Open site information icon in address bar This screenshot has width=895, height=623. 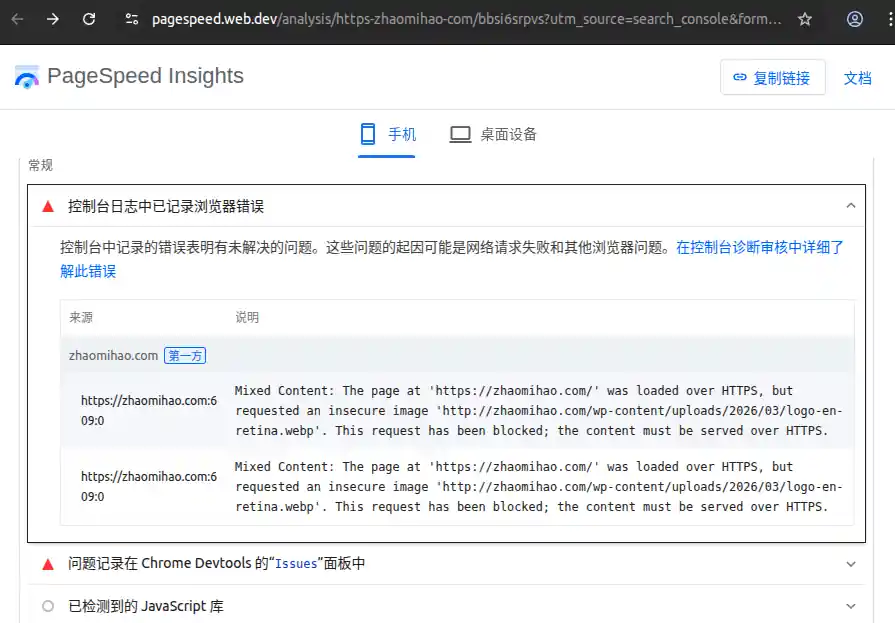(131, 19)
